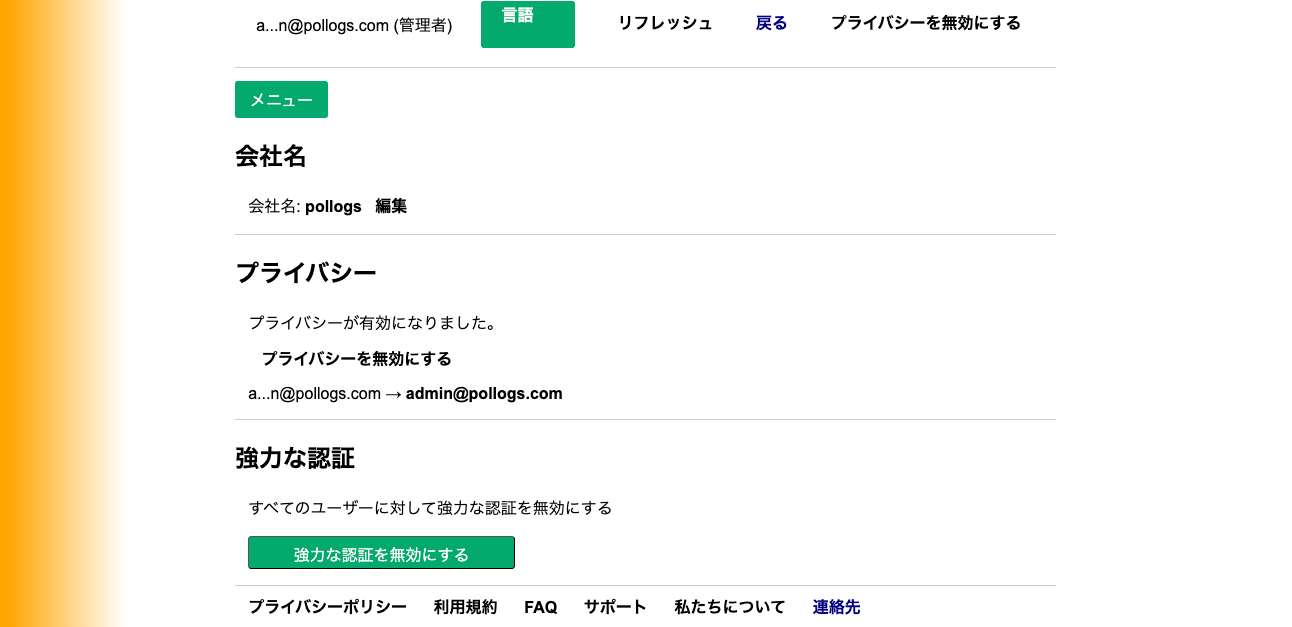Image resolution: width=1292 pixels, height=627 pixels.
Task: Open the プライバシーポリシー page
Action: [328, 606]
